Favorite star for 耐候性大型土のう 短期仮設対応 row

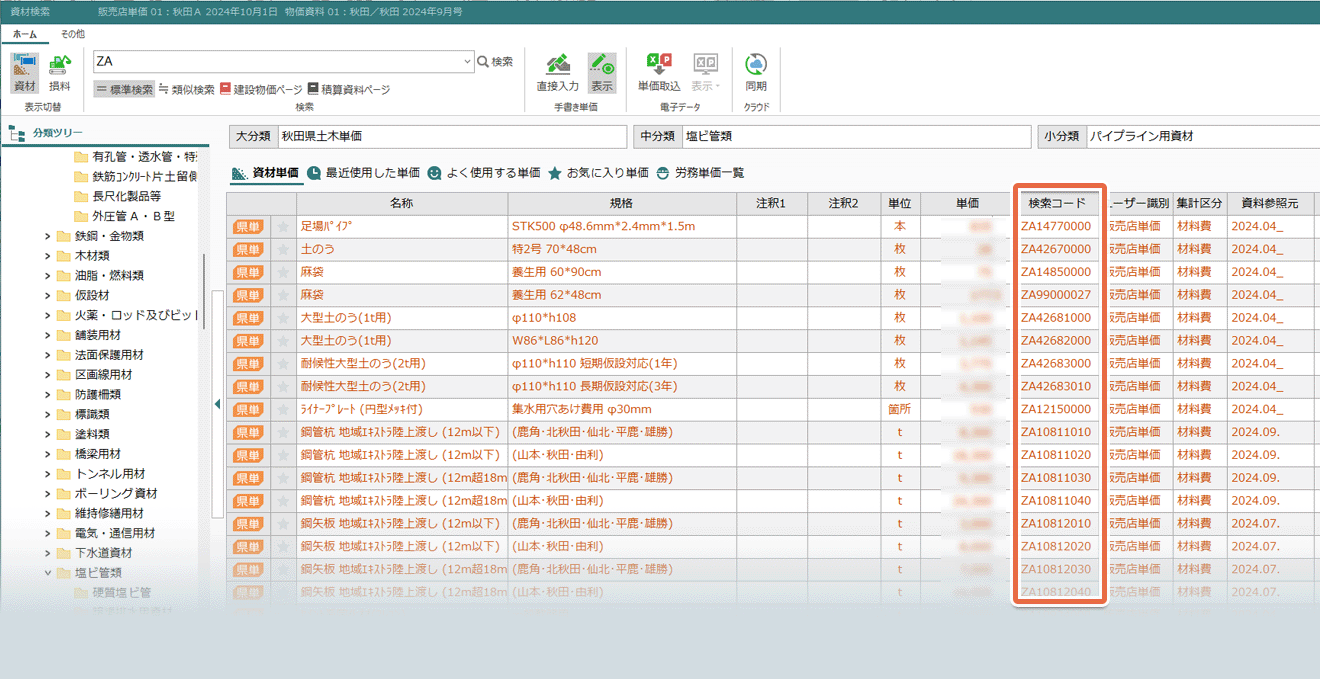(x=283, y=364)
